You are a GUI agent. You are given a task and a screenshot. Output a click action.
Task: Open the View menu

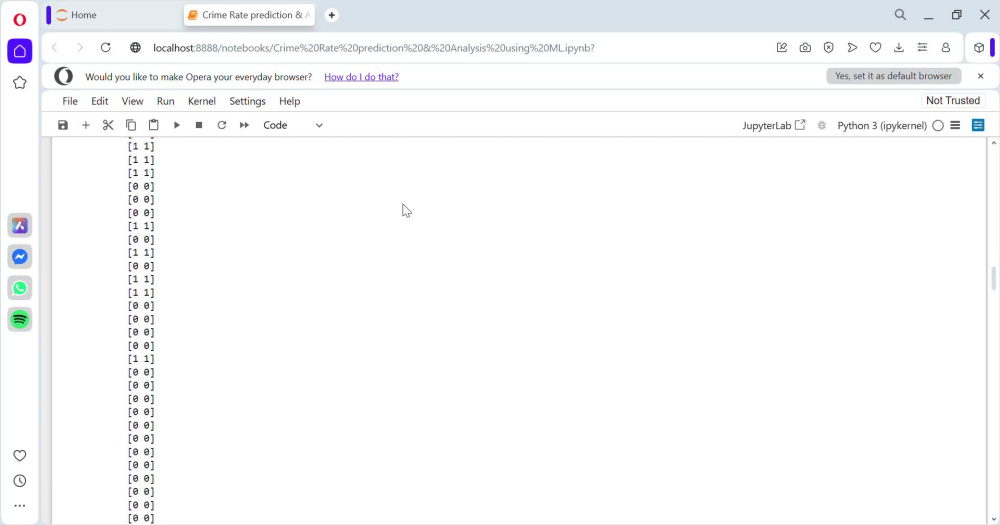click(x=132, y=101)
